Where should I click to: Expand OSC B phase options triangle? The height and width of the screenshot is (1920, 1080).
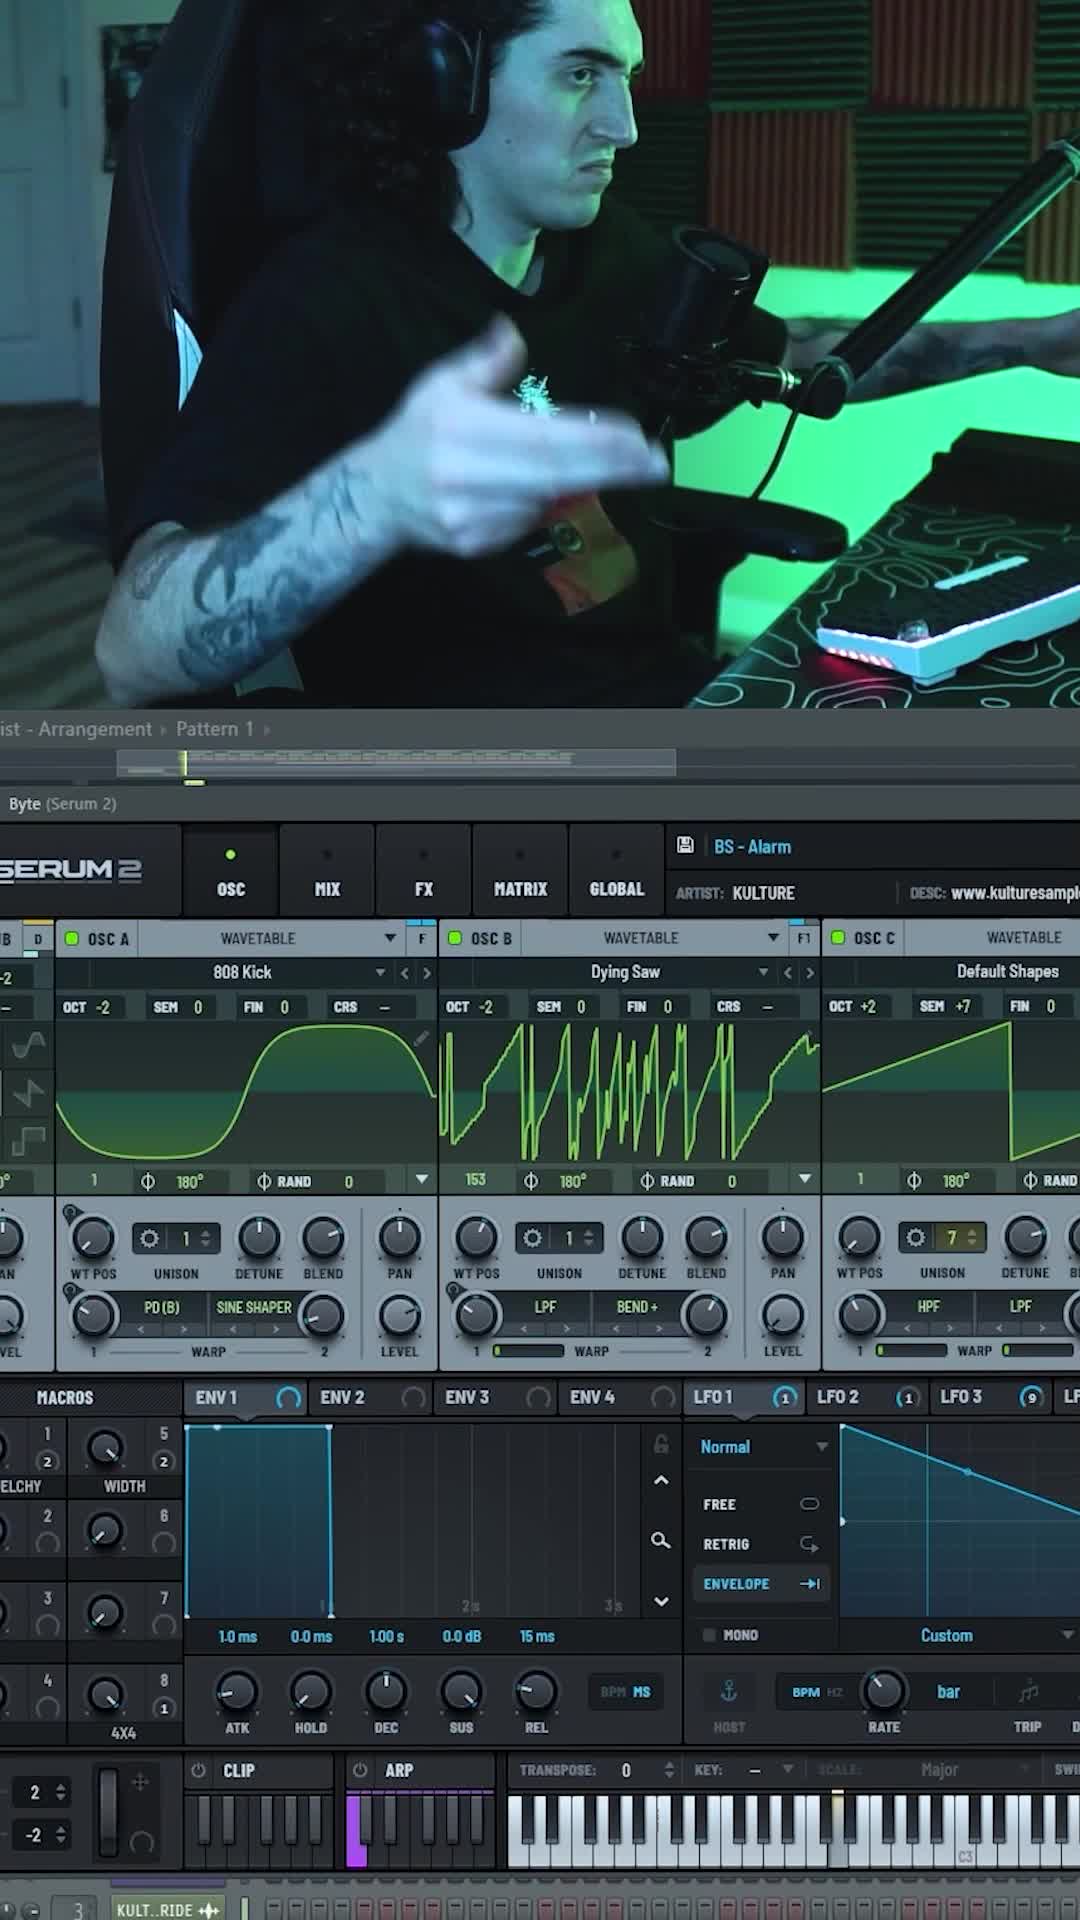[x=805, y=1180]
